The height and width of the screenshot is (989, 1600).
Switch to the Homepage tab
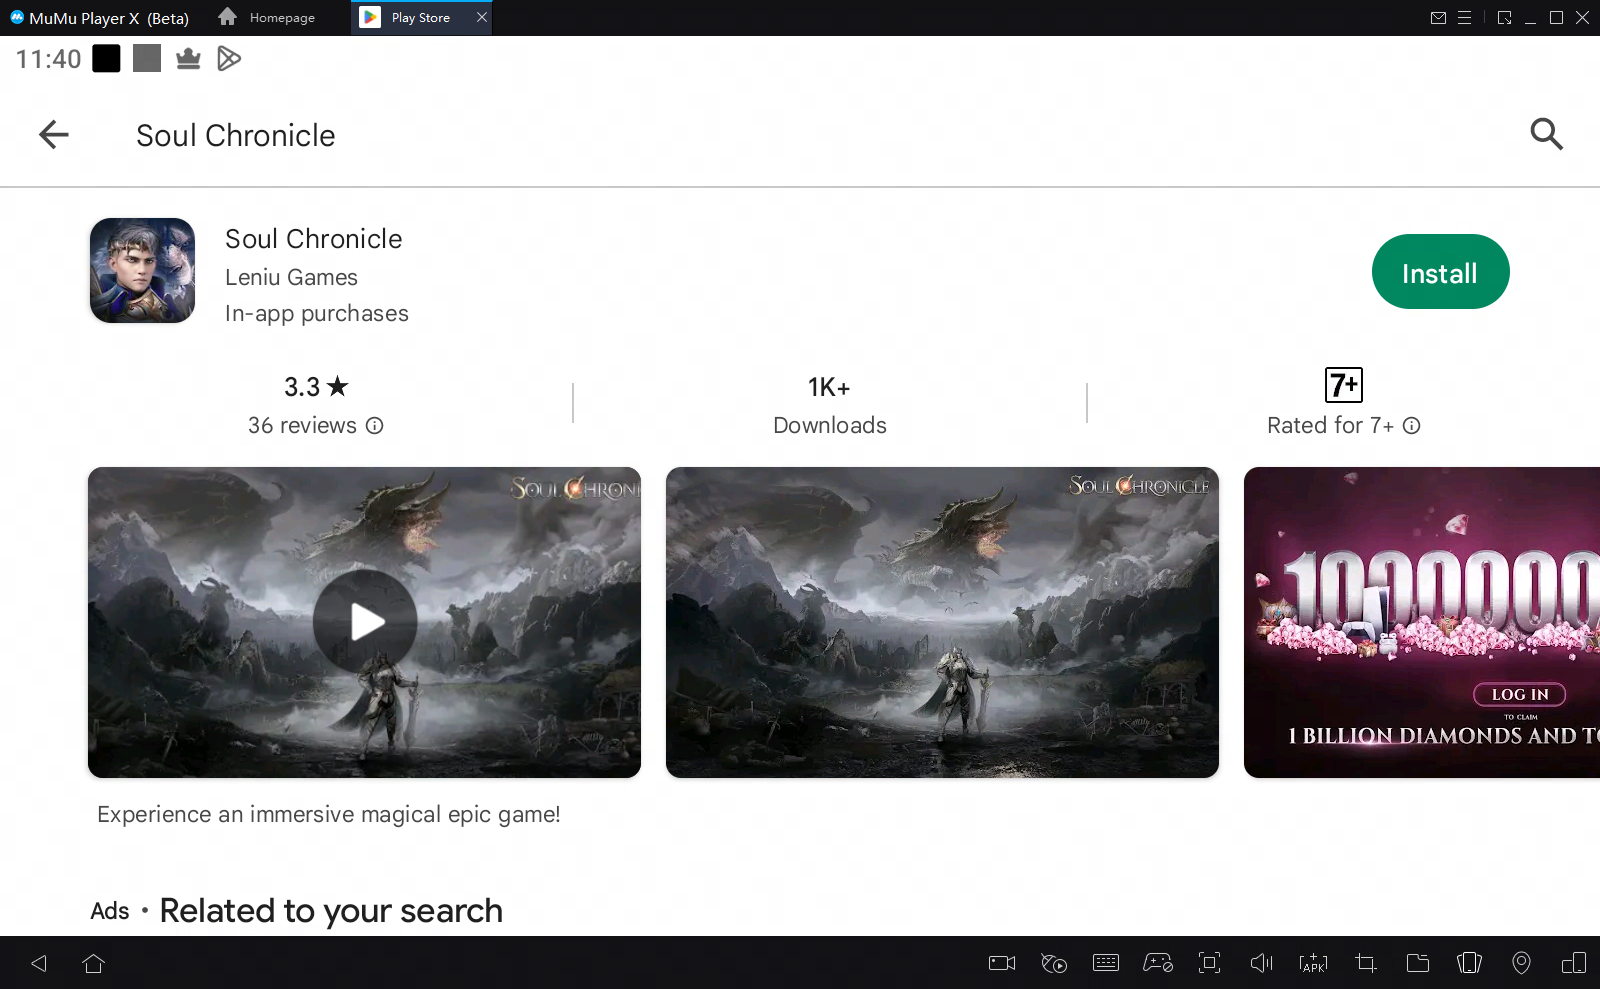267,18
